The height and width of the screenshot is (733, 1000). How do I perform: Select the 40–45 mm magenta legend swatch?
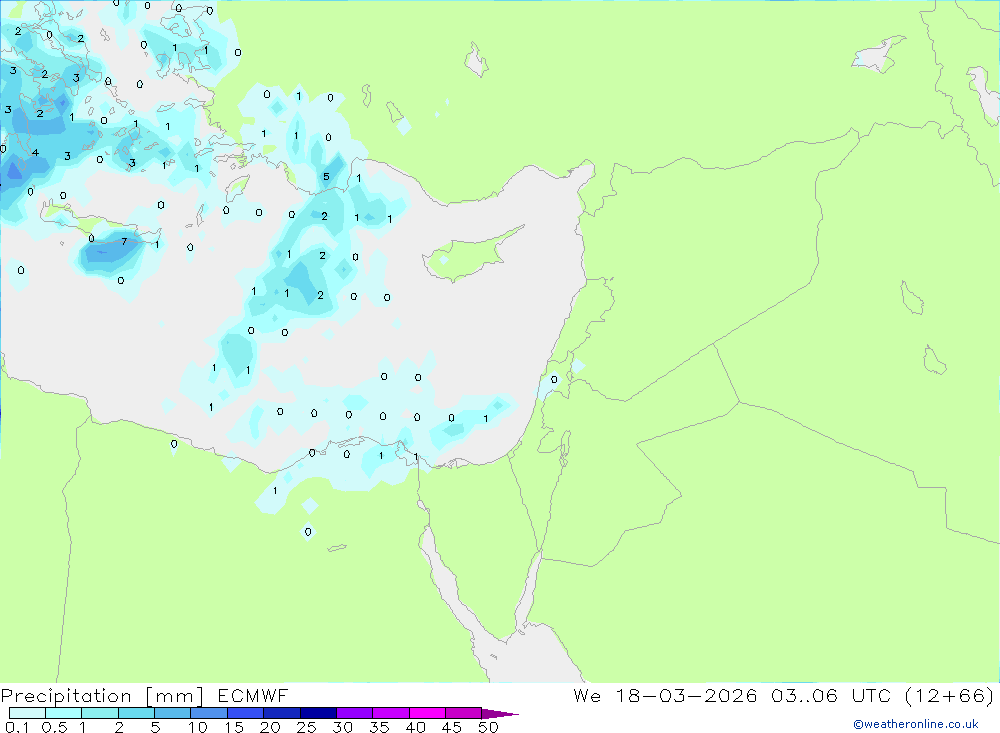pos(427,713)
